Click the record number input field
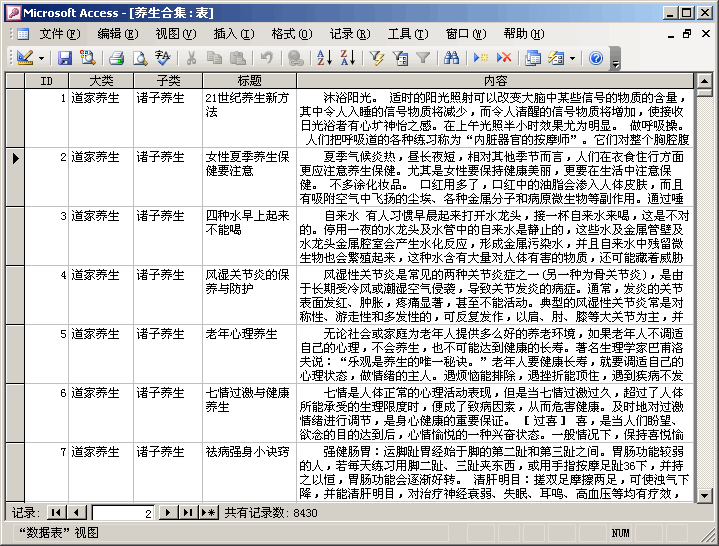The height and width of the screenshot is (546, 719). 123,513
